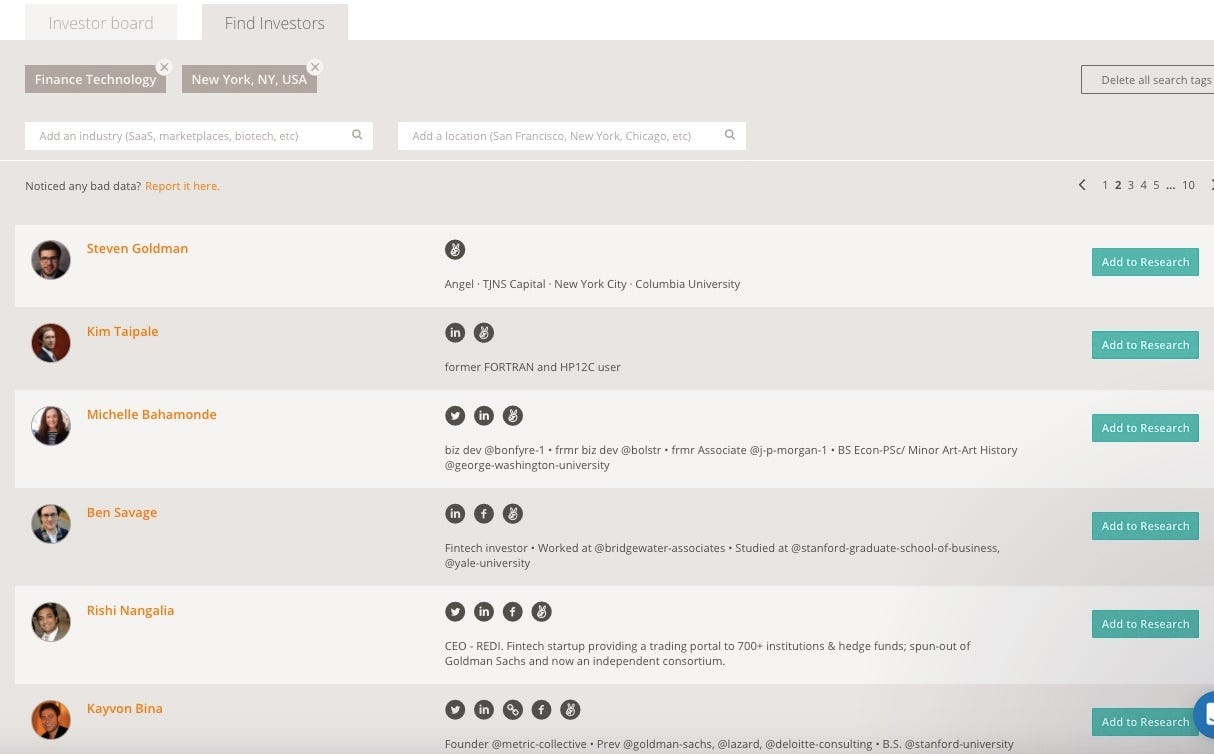The width and height of the screenshot is (1214, 754).
Task: Go to results page 4
Action: pyautogui.click(x=1144, y=185)
